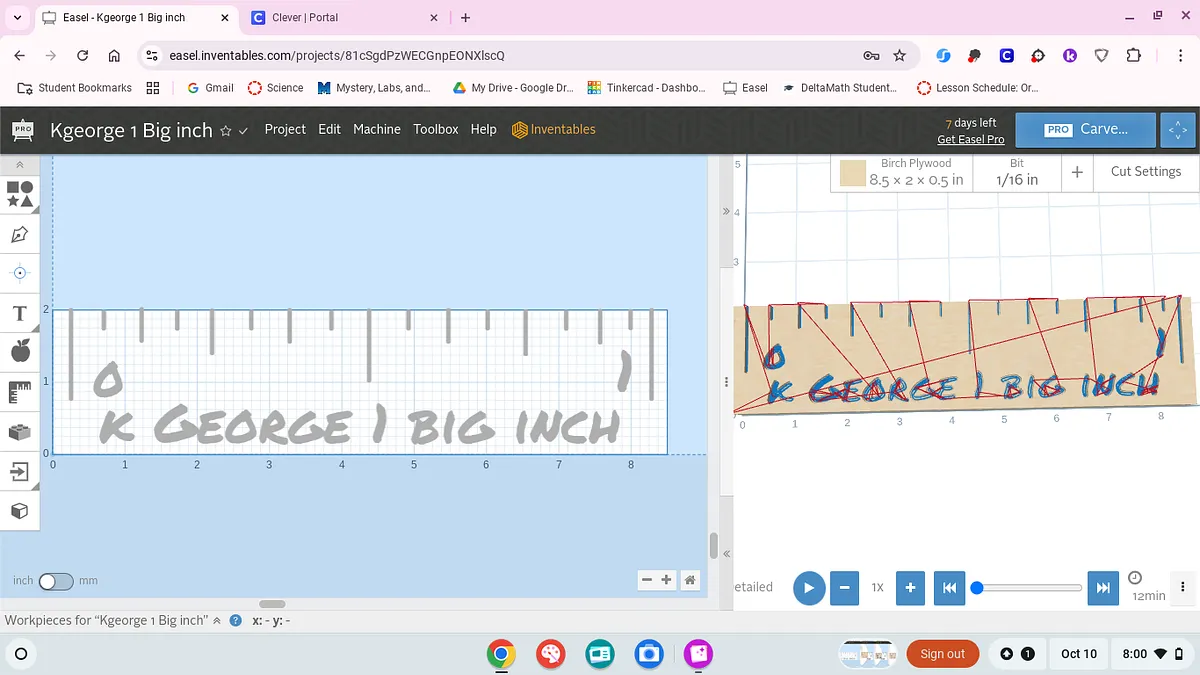Open the Toolbox menu

click(x=436, y=130)
